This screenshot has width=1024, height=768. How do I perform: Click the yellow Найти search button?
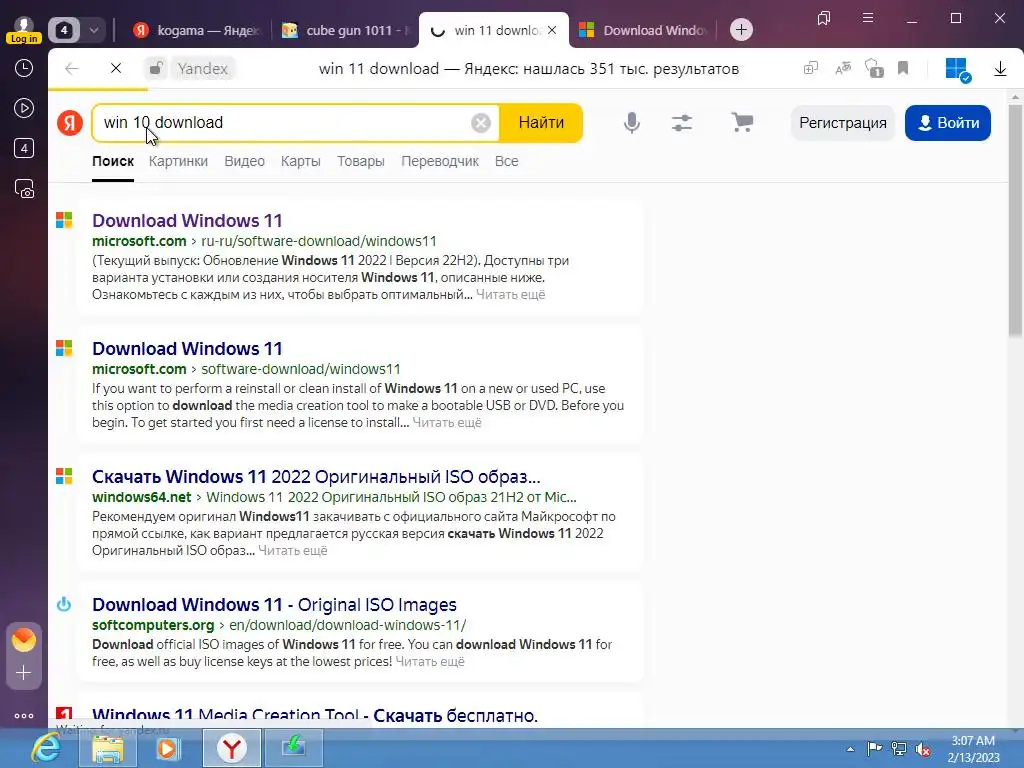541,123
